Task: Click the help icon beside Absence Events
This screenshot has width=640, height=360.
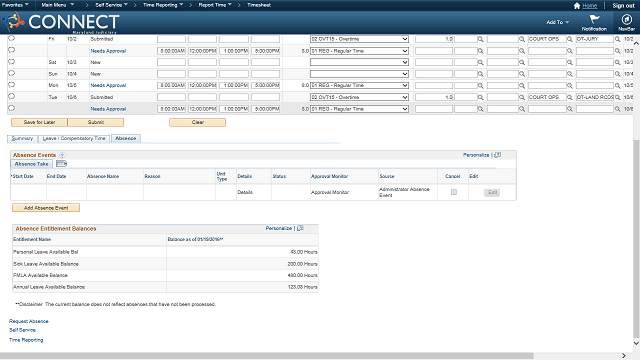Action: 62,155
